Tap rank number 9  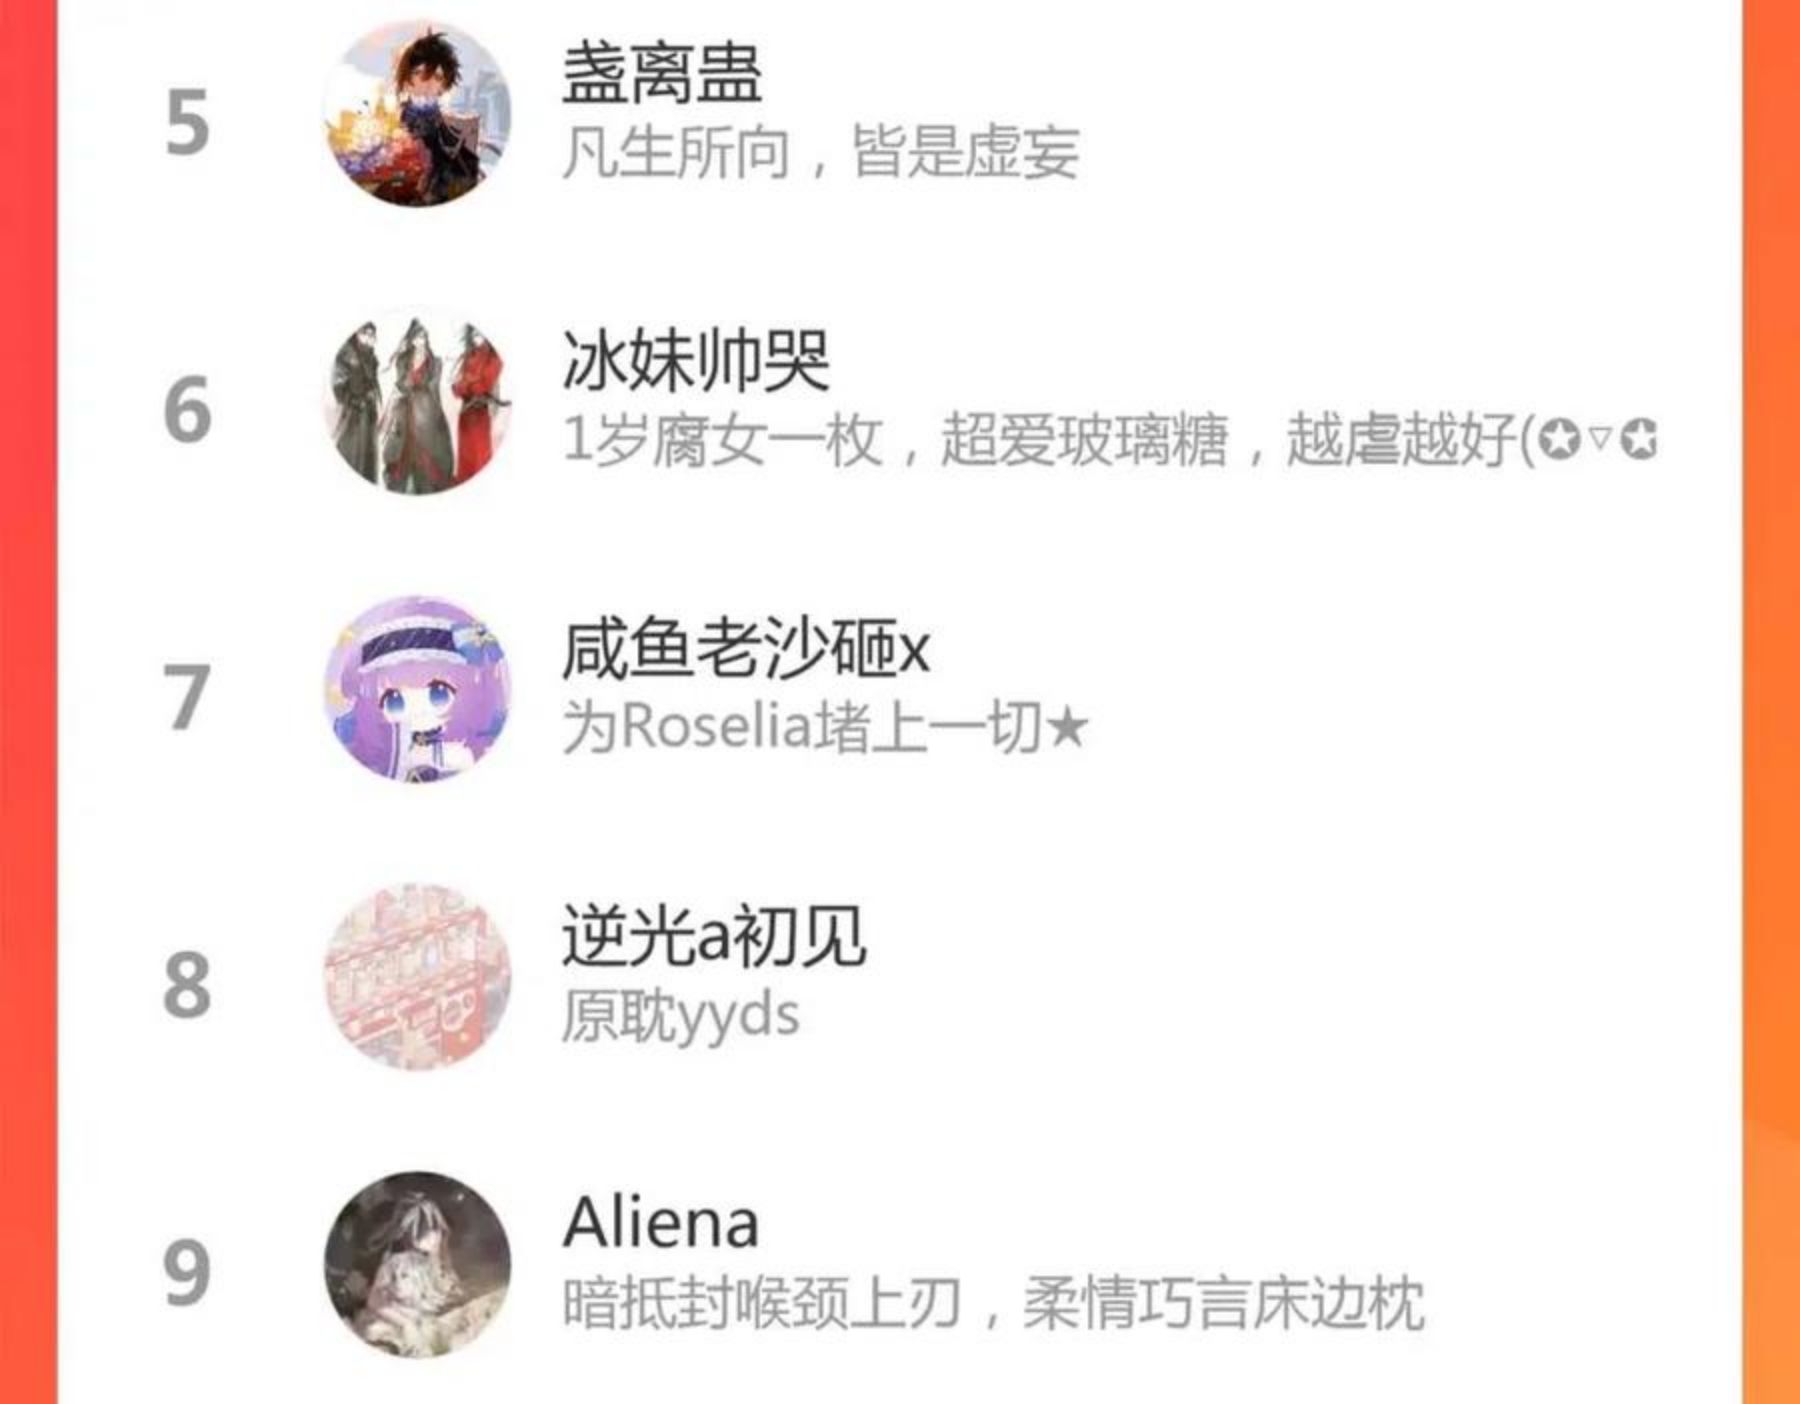pos(187,1273)
